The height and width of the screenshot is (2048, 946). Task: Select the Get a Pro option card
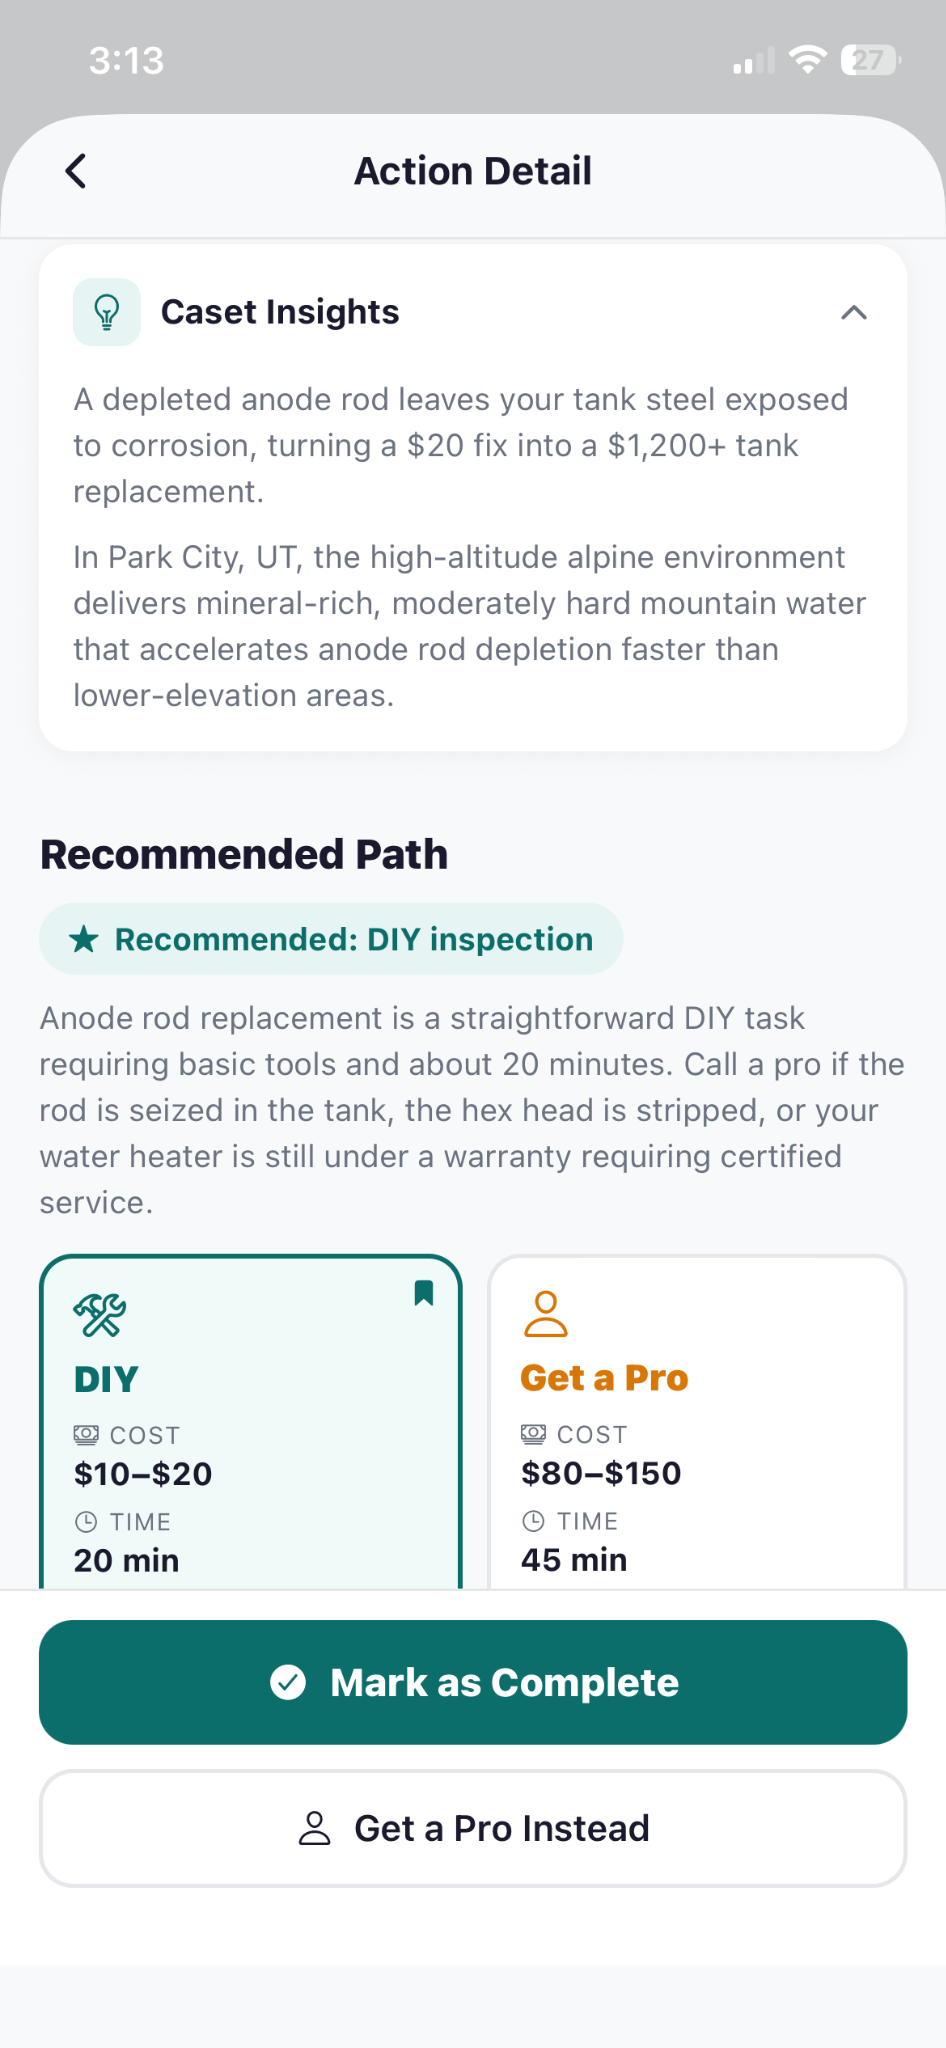coord(697,1422)
